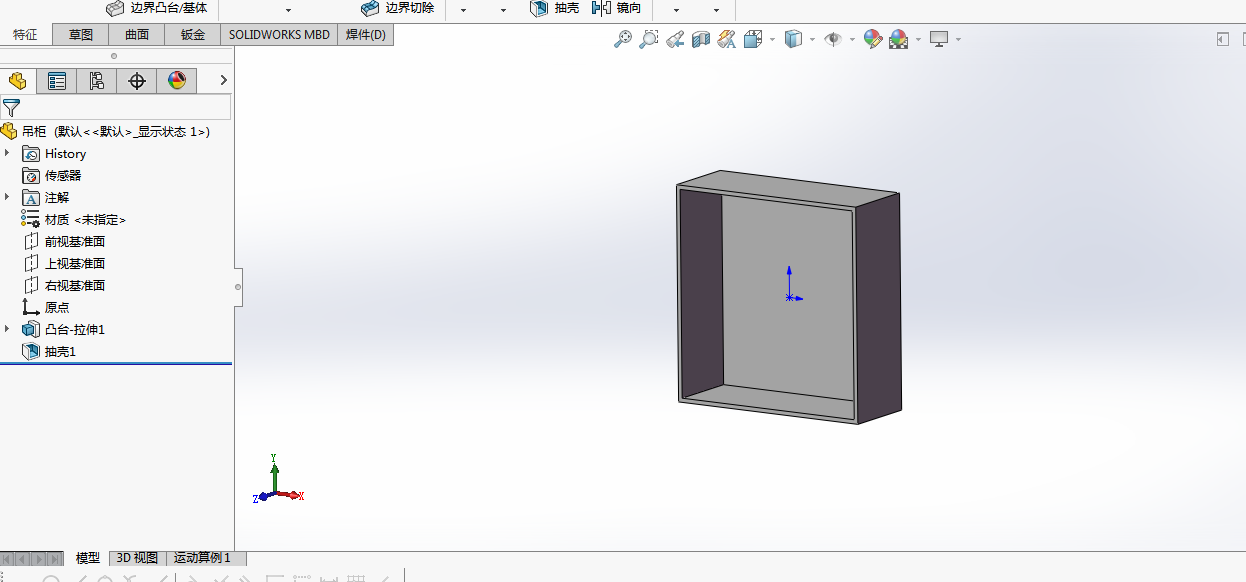Select the History tree item

(x=54, y=154)
